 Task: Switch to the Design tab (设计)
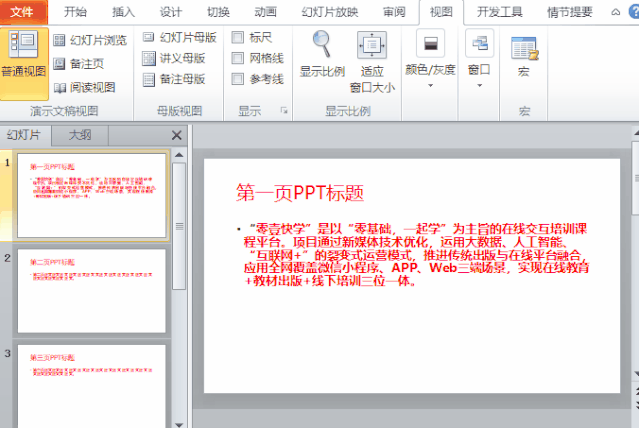pos(170,12)
